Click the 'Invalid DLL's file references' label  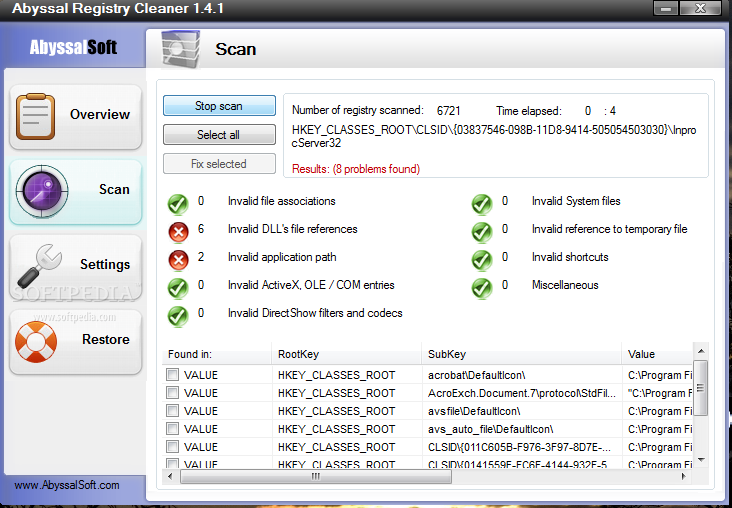pyautogui.click(x=292, y=229)
